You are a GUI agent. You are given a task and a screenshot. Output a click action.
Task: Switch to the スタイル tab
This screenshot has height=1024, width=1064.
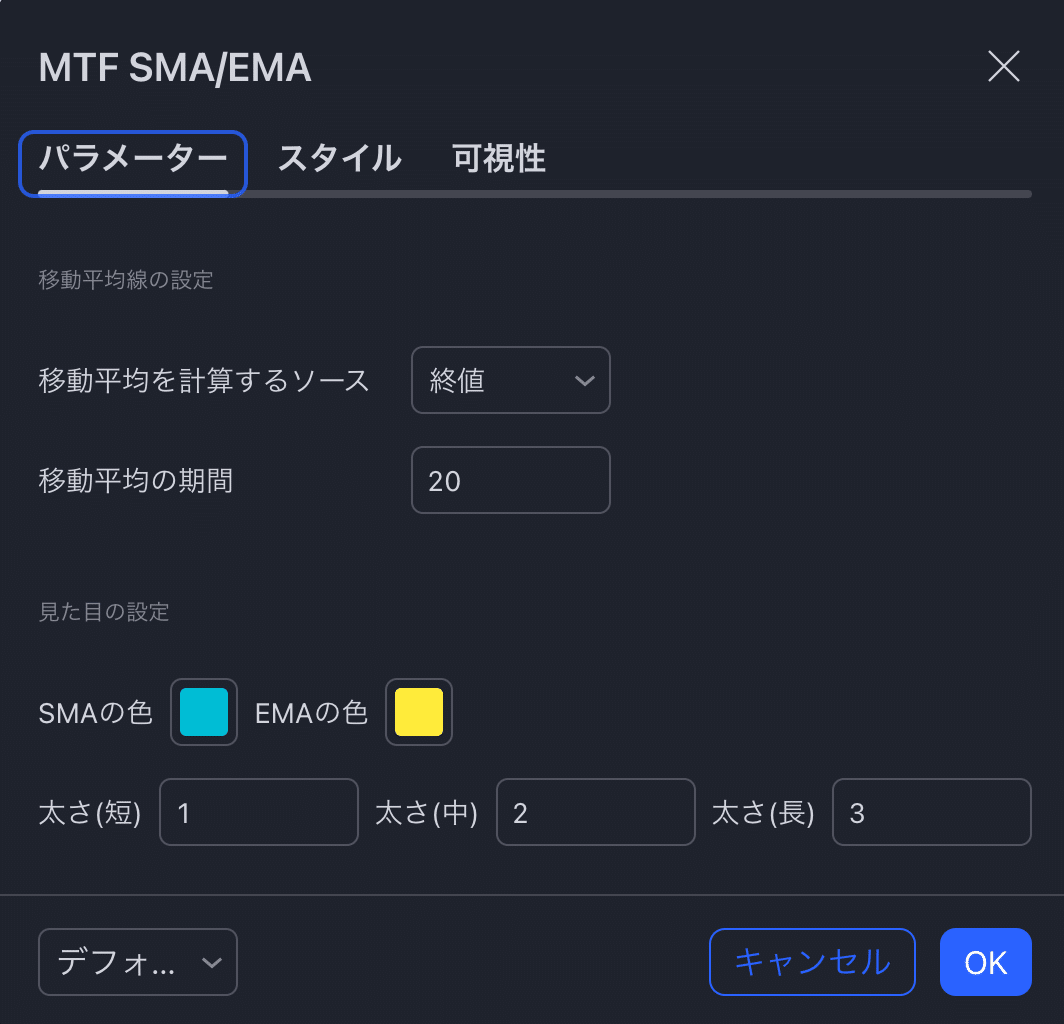(339, 158)
